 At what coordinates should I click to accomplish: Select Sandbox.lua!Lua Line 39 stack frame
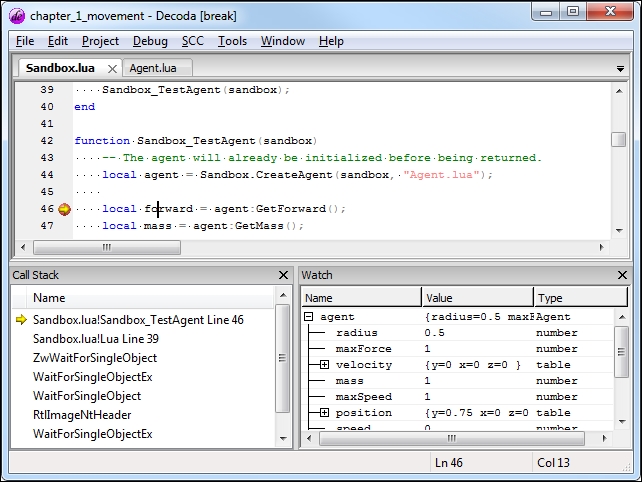[95, 339]
